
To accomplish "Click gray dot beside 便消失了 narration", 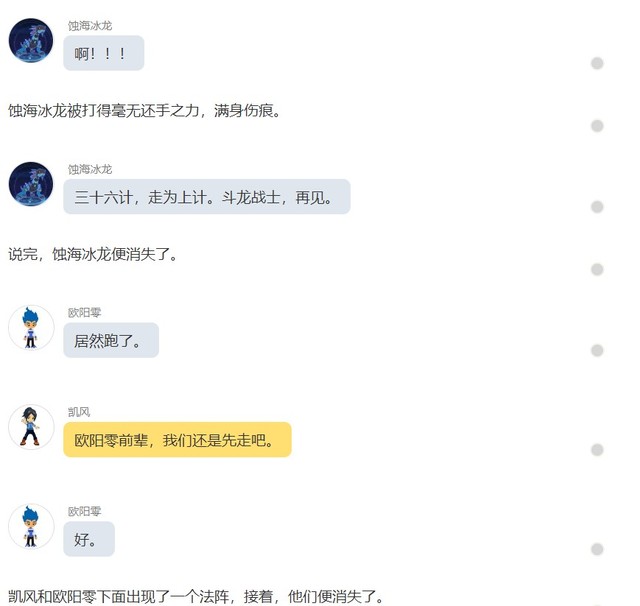I will click(597, 269).
